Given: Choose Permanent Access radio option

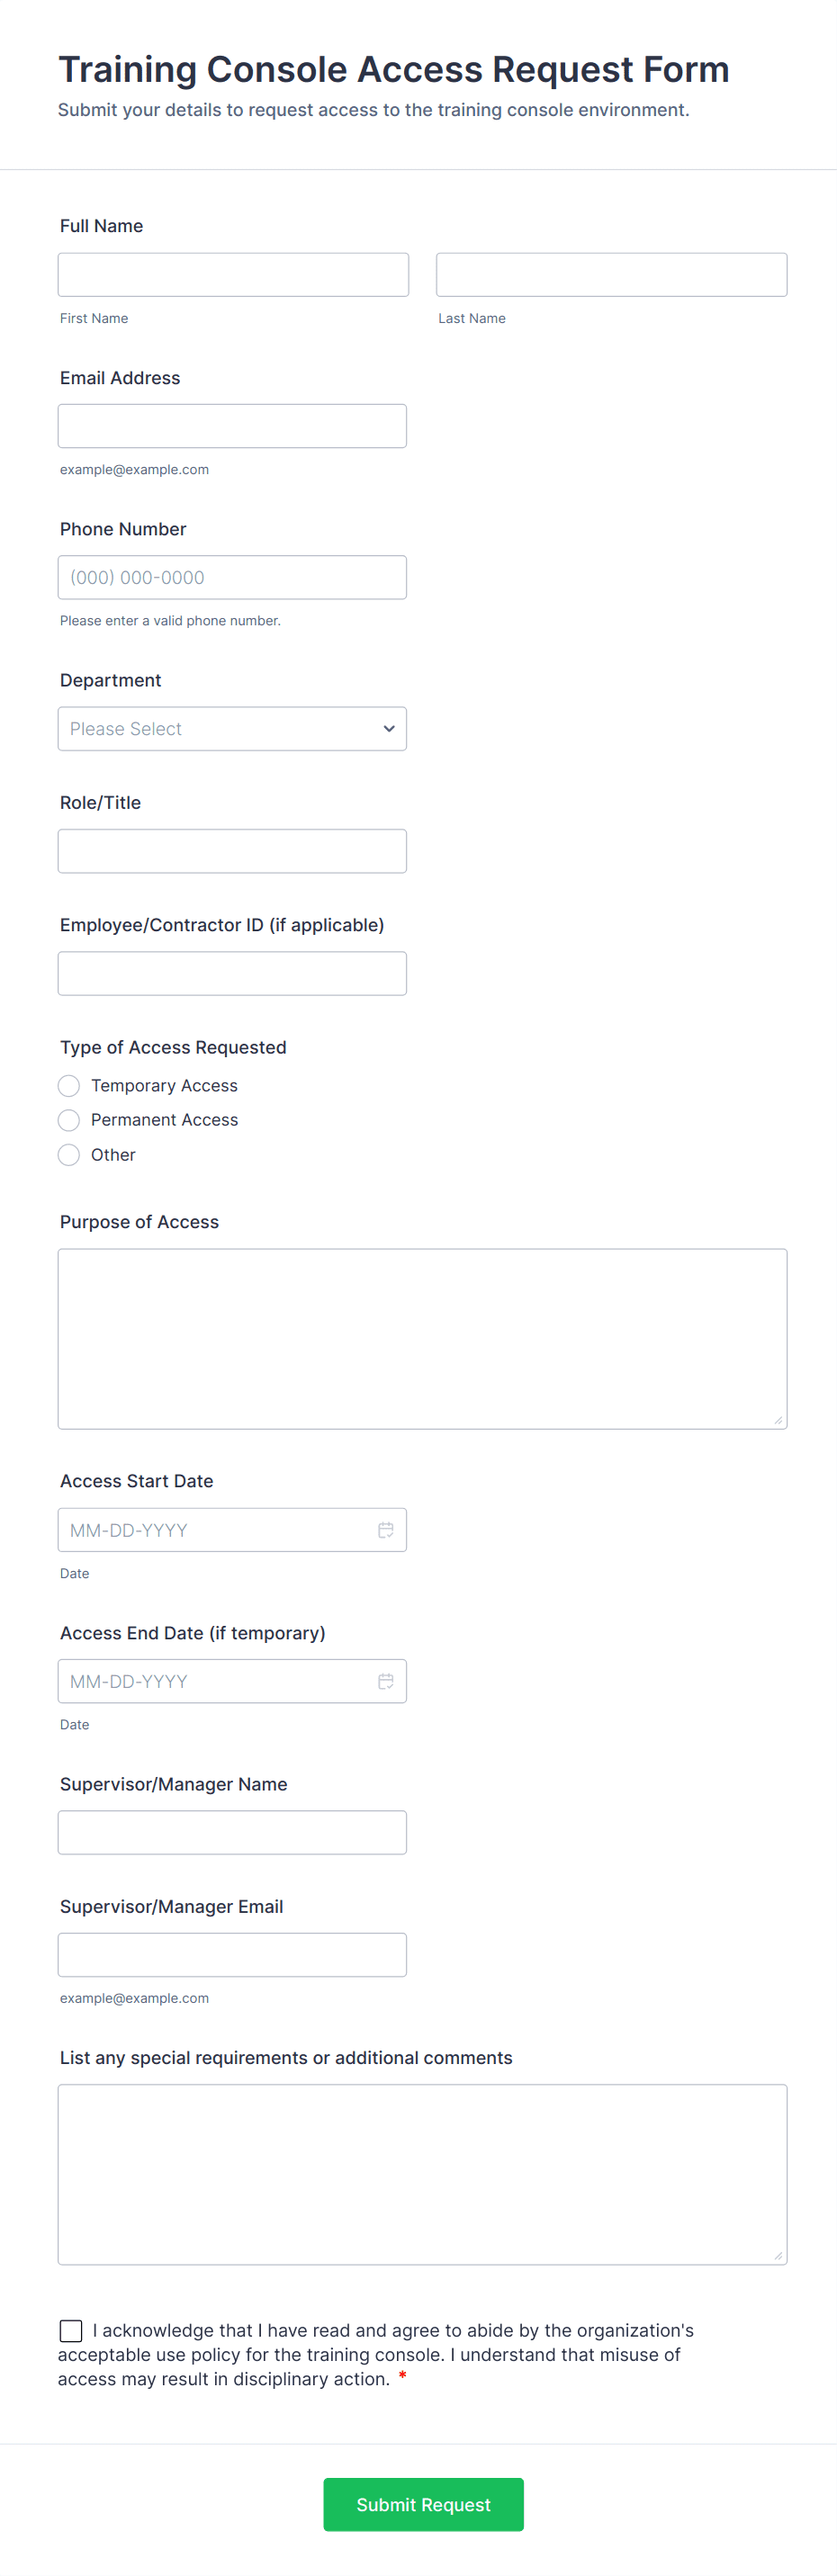Looking at the screenshot, I should 69,1120.
